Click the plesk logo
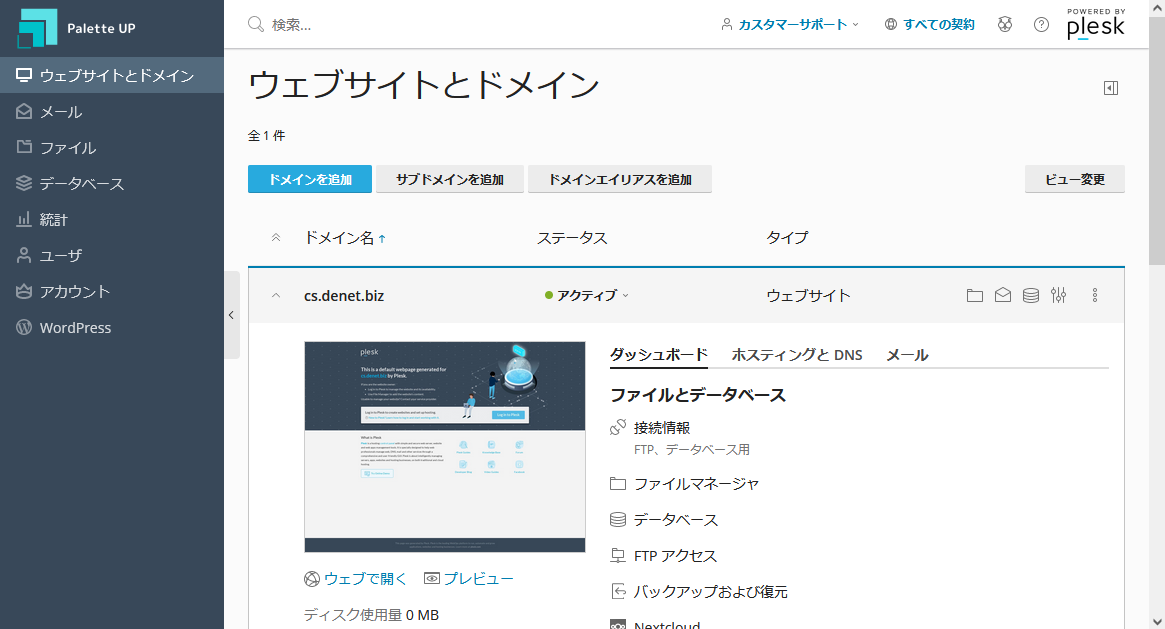Screen dimensions: 1165x629 pos(1096,24)
